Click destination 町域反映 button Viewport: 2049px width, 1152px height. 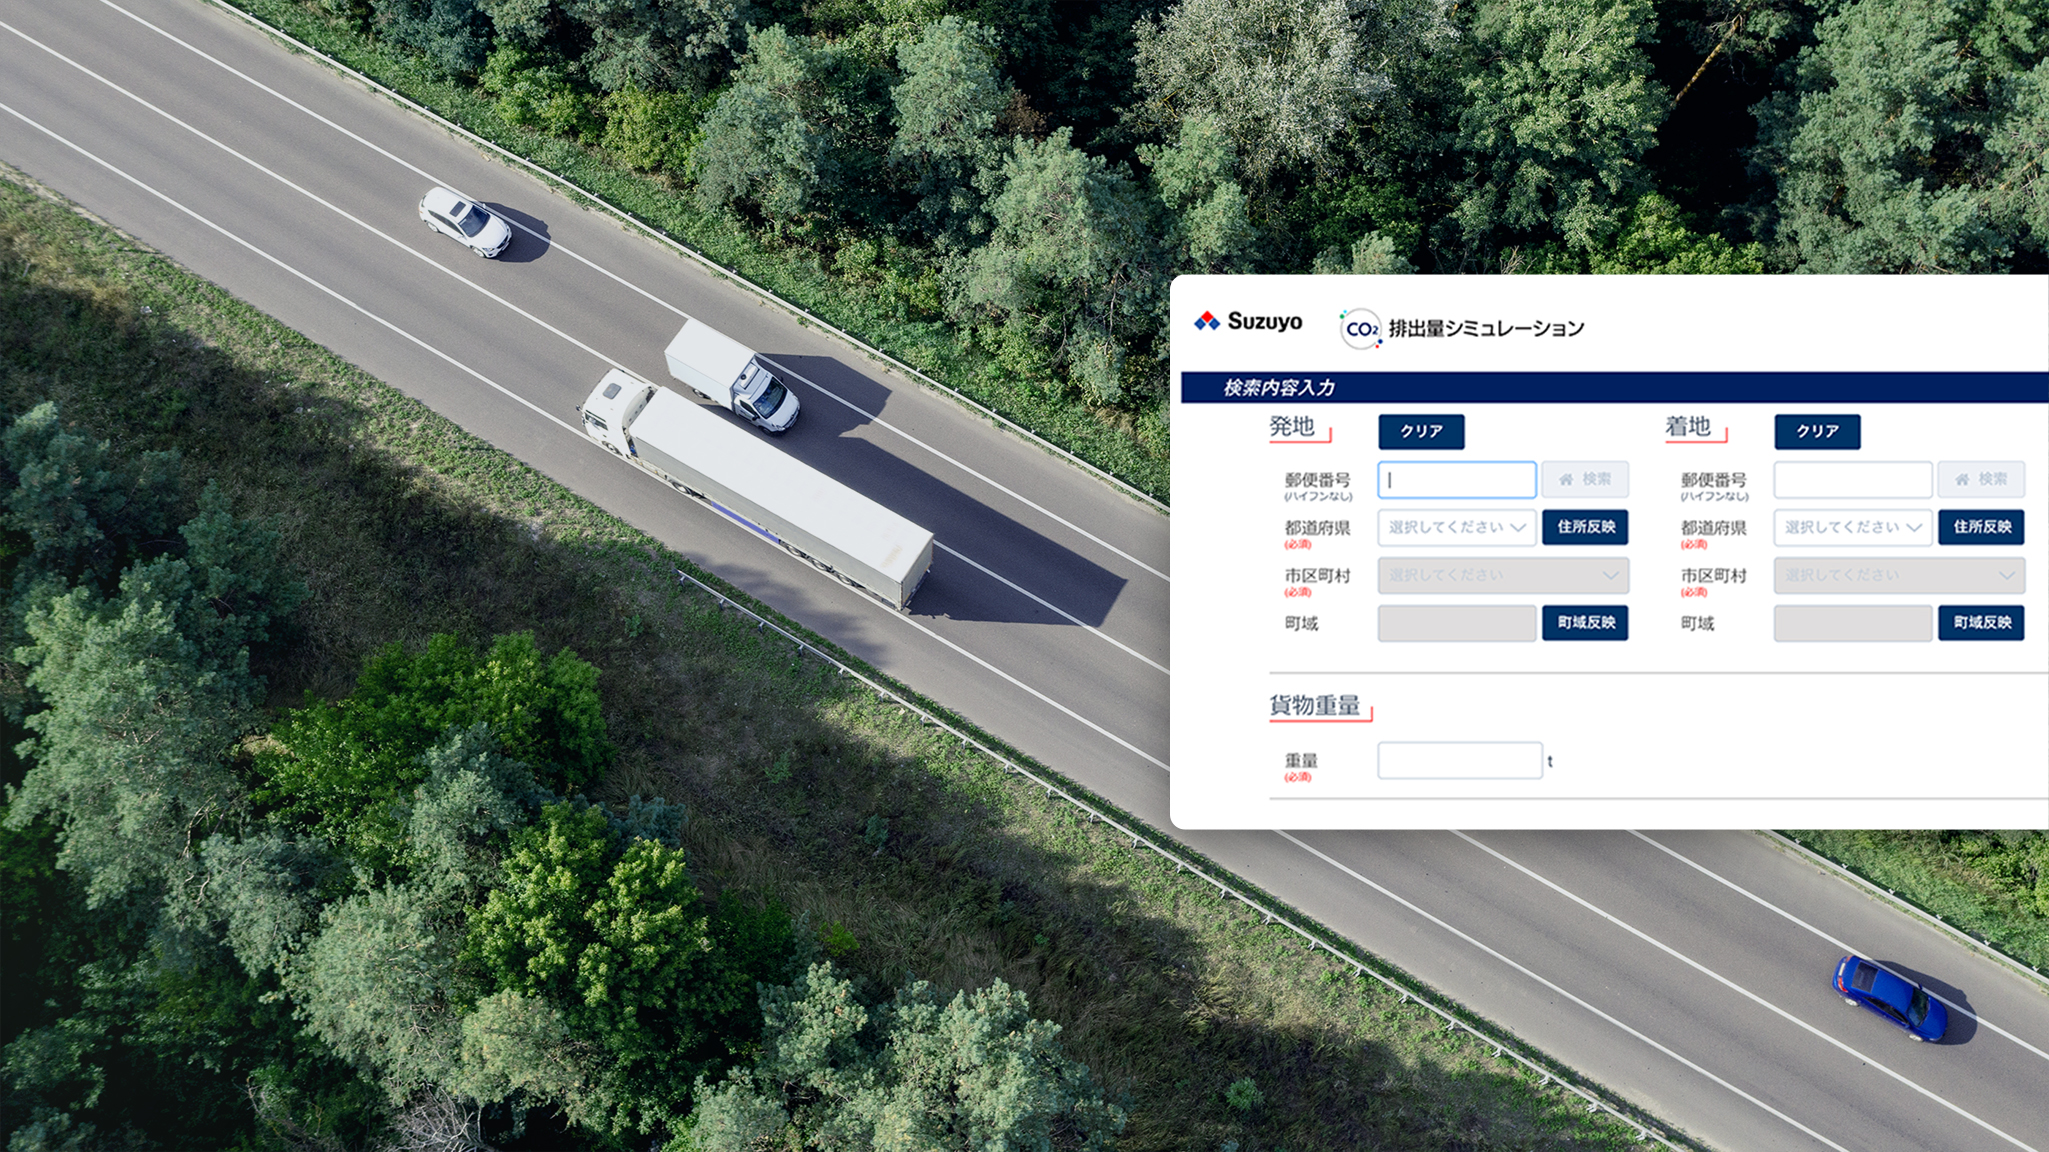[1981, 622]
